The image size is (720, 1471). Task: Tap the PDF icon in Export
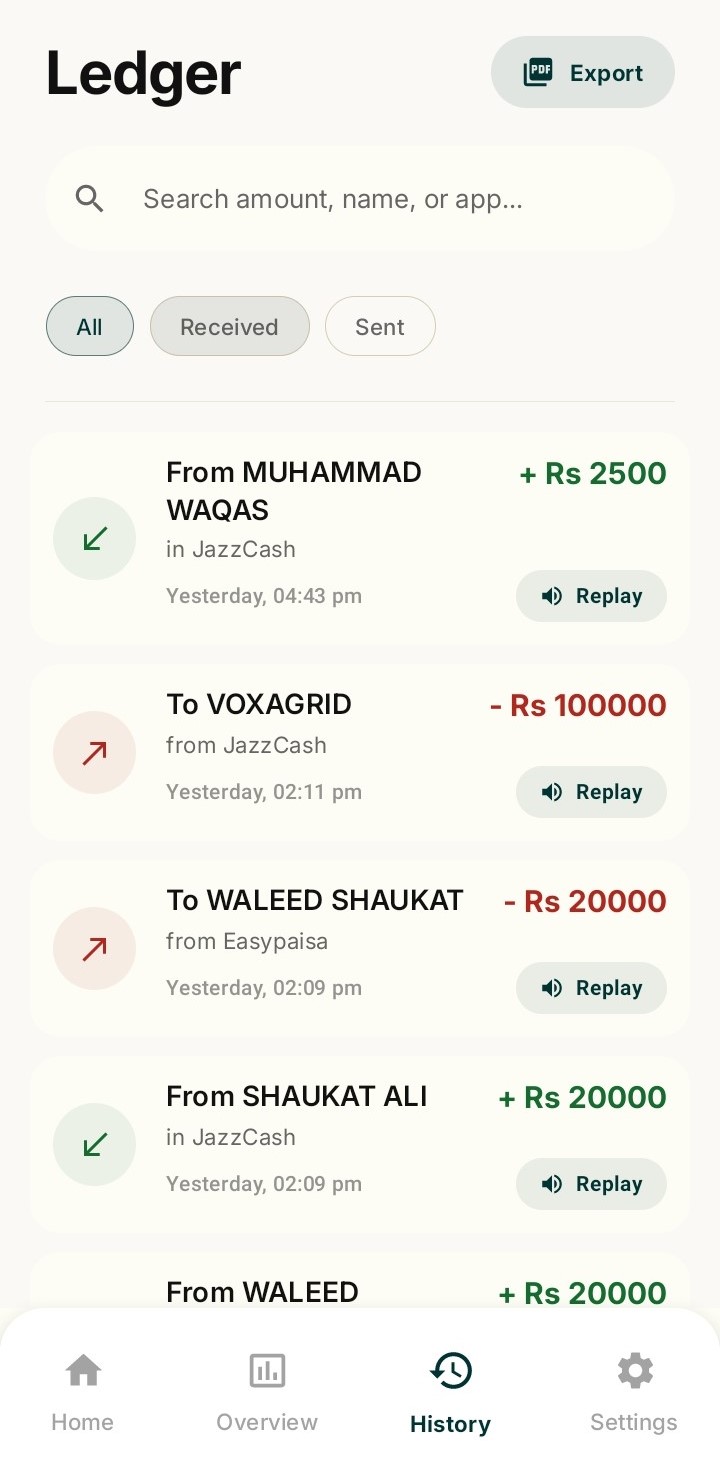point(538,73)
